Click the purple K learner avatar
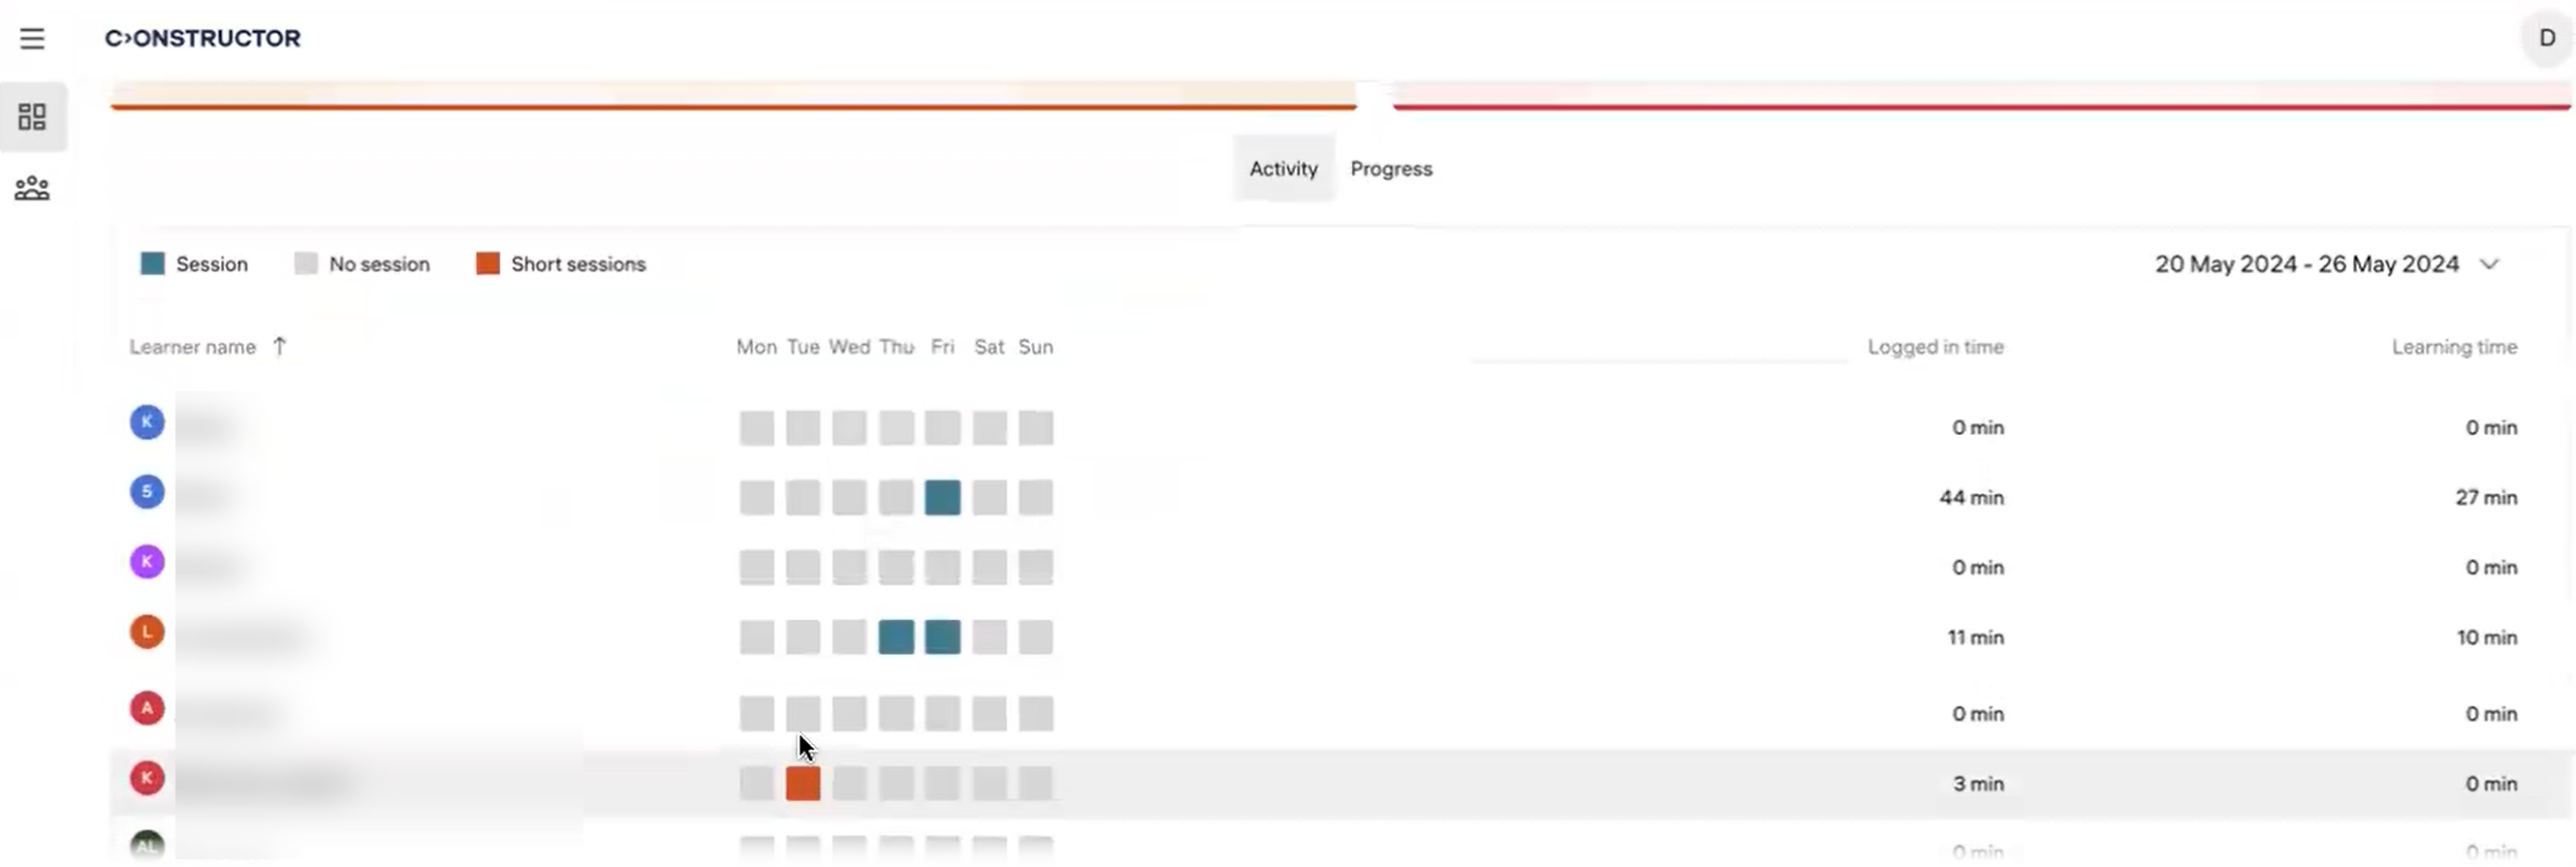Screen dimensions: 2576x867 (x=147, y=562)
